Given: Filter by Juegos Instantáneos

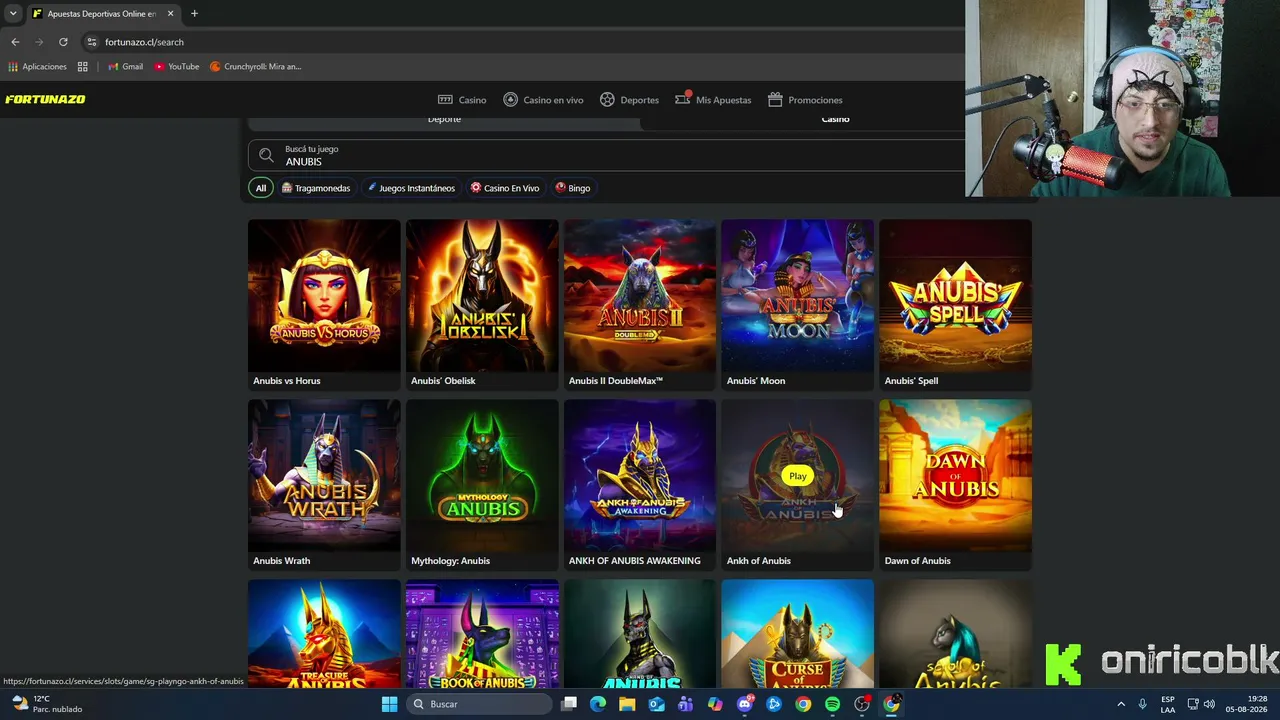Looking at the screenshot, I should 411,188.
